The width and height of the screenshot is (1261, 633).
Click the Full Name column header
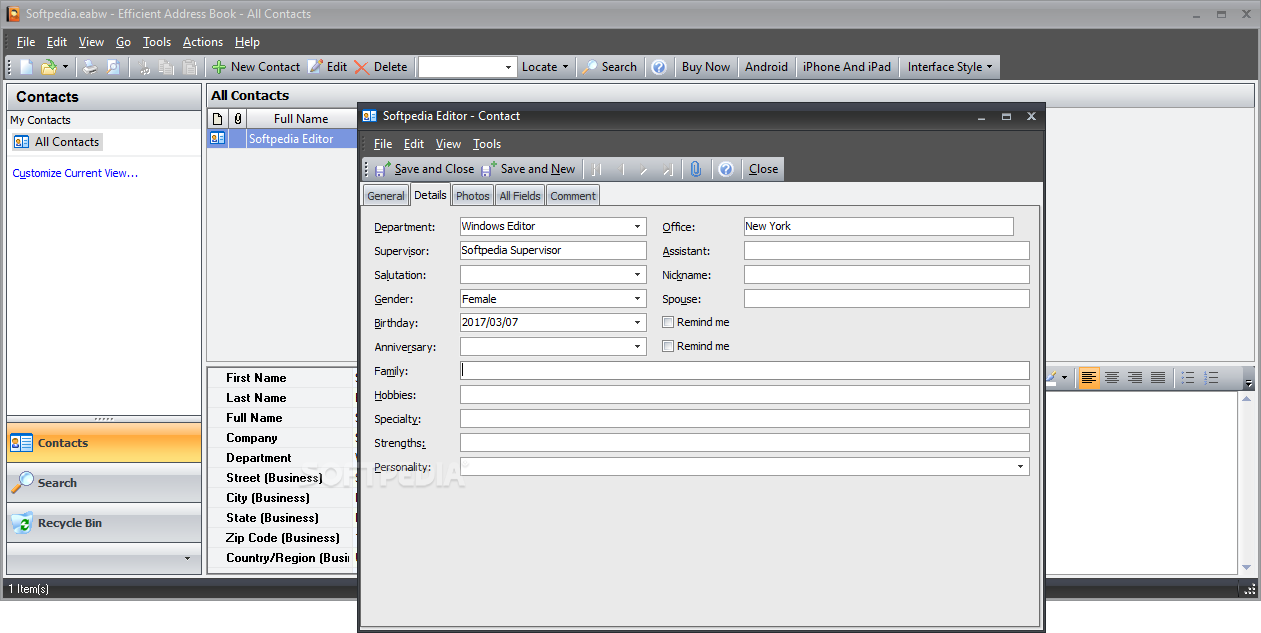click(x=301, y=118)
